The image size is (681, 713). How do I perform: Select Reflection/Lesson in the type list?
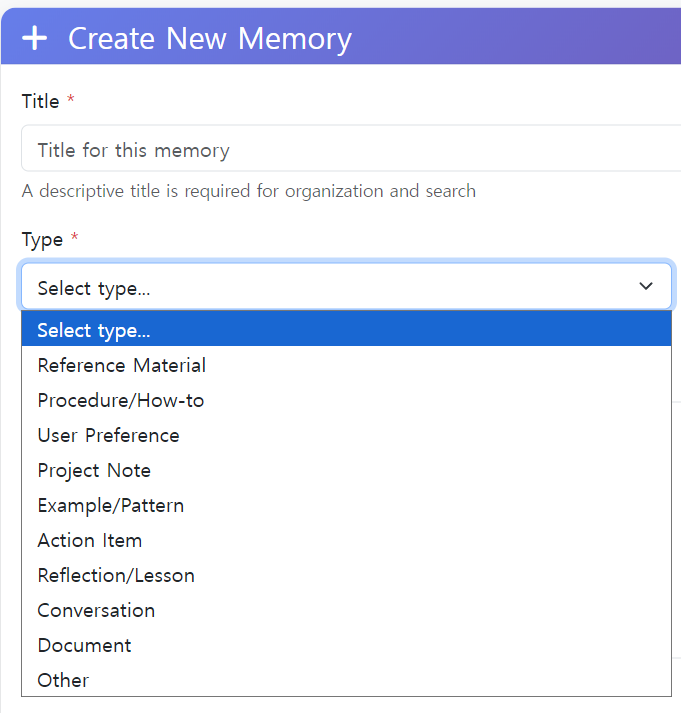coord(116,575)
